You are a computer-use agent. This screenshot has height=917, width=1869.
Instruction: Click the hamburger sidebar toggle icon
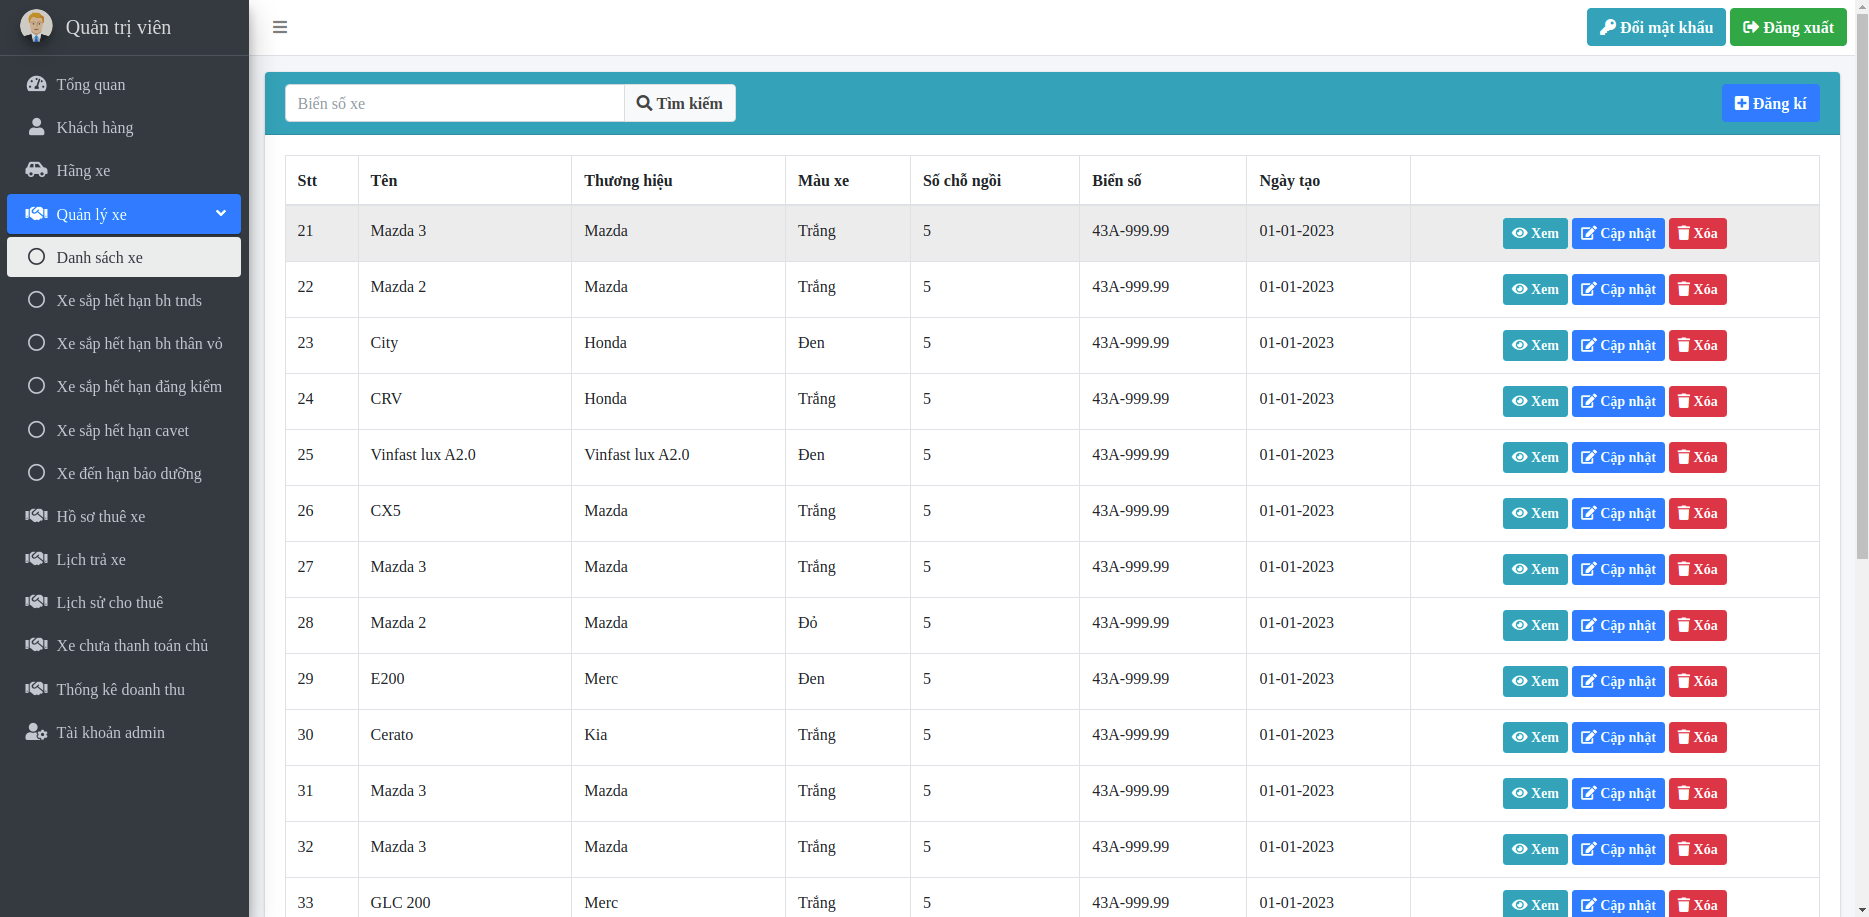(280, 27)
